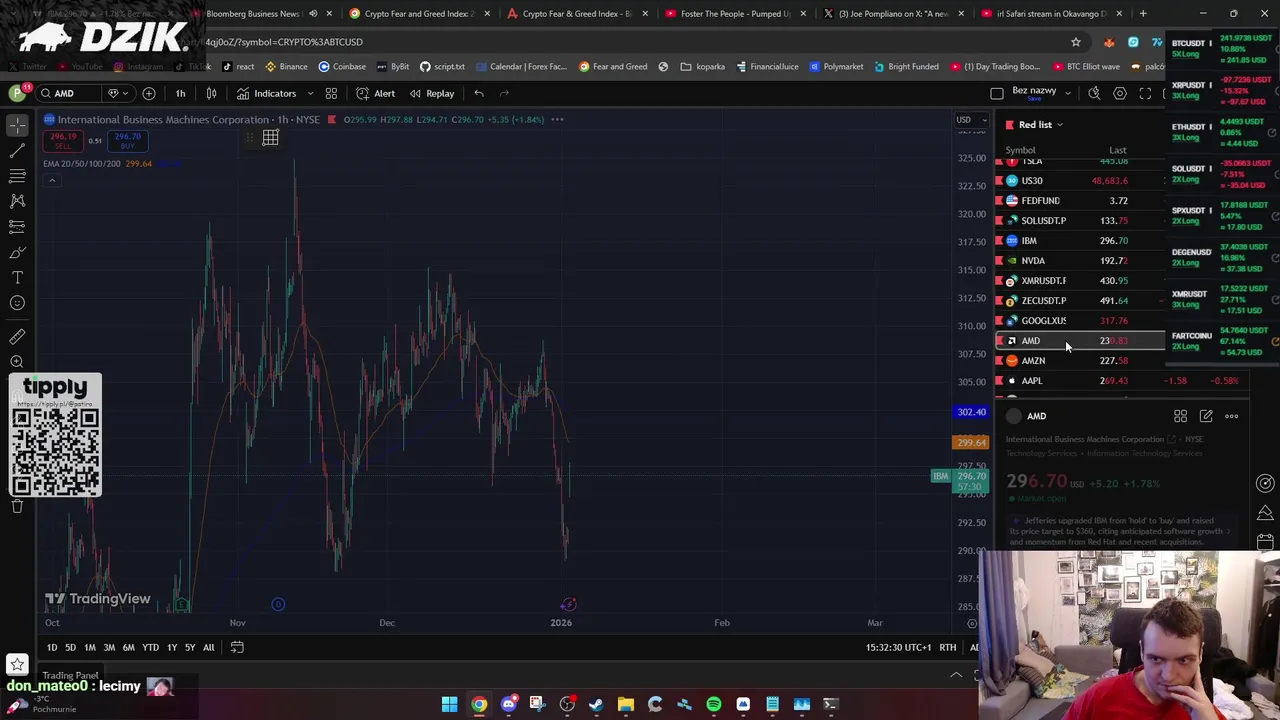This screenshot has width=1280, height=720.
Task: Open the three-dots menu in AMD details panel
Action: click(1231, 416)
